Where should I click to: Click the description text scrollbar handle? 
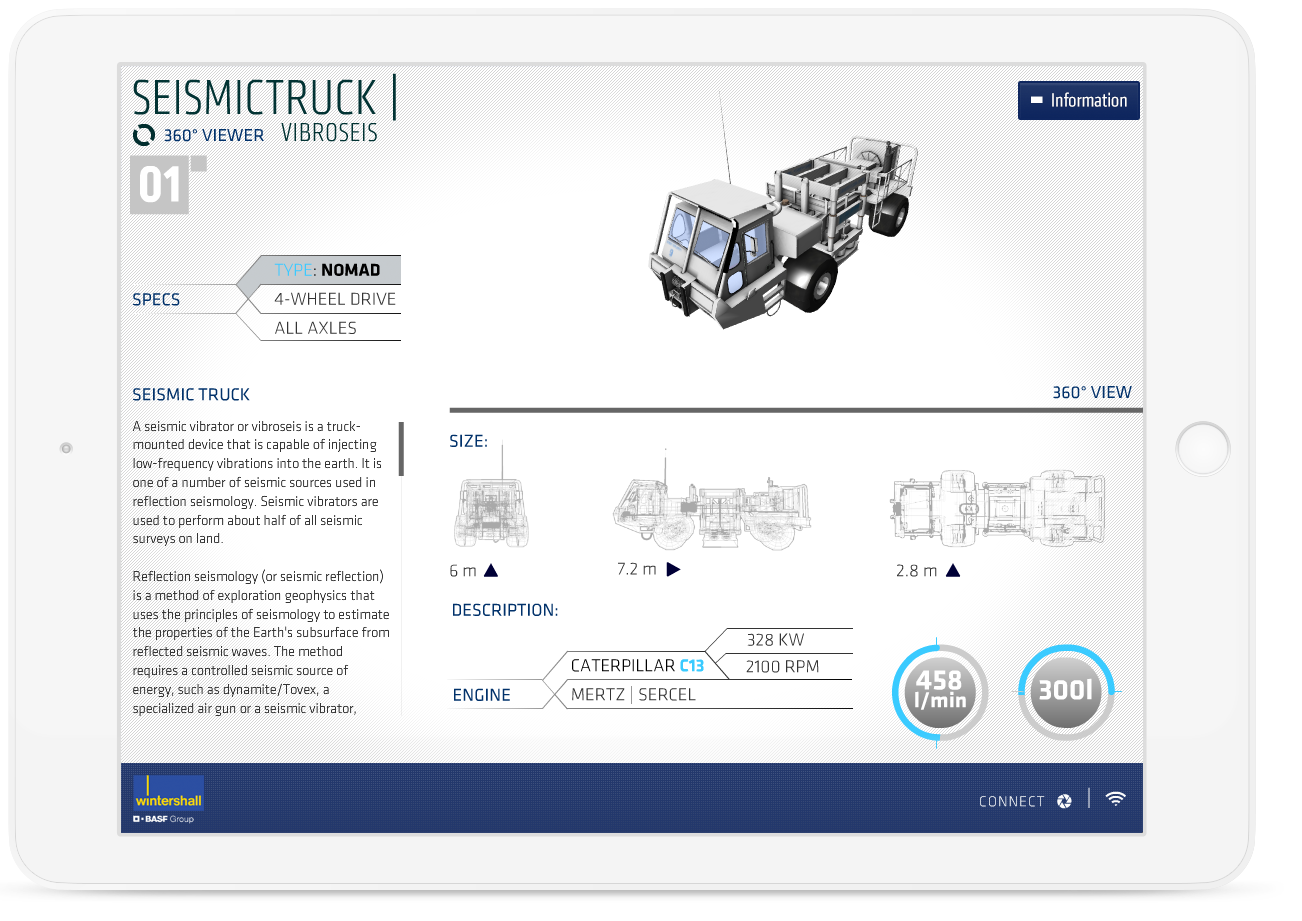401,448
